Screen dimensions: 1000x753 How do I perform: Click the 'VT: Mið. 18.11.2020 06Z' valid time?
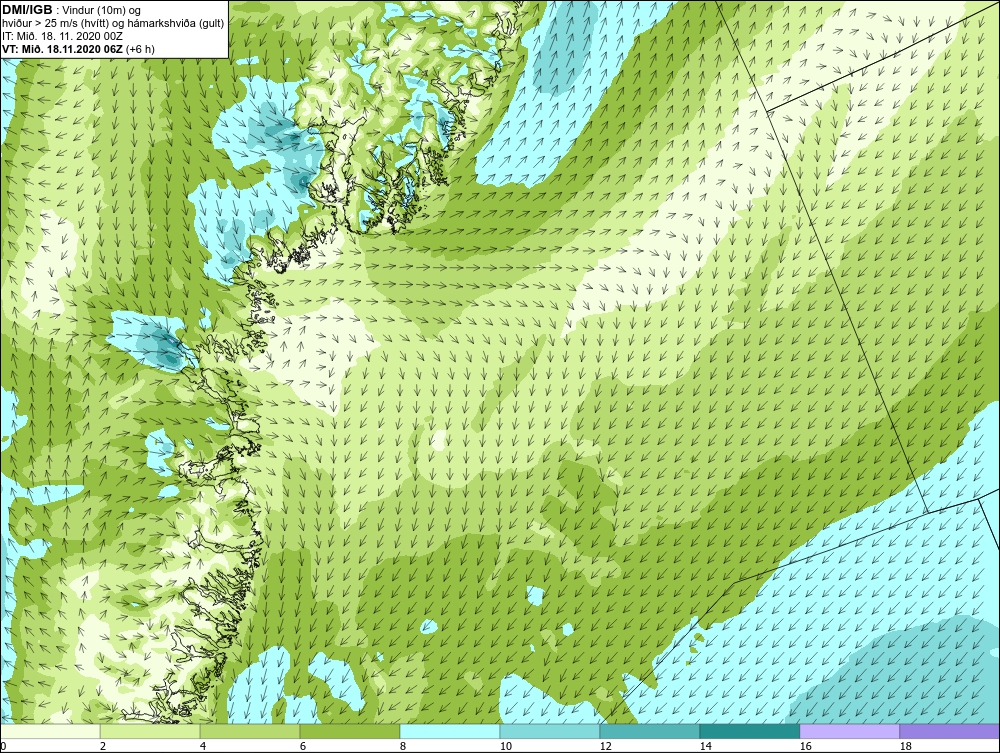pos(61,48)
